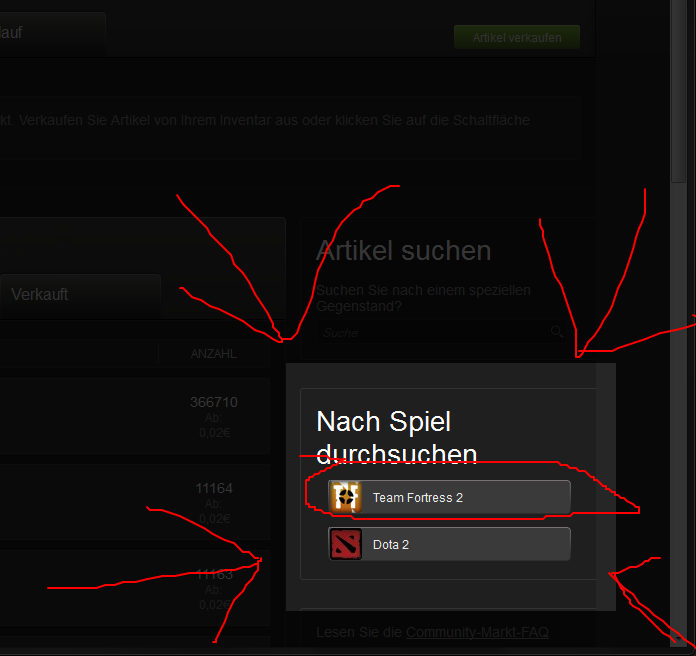Click the Artikel suchen heading
Image resolution: width=696 pixels, height=656 pixels.
pos(403,251)
